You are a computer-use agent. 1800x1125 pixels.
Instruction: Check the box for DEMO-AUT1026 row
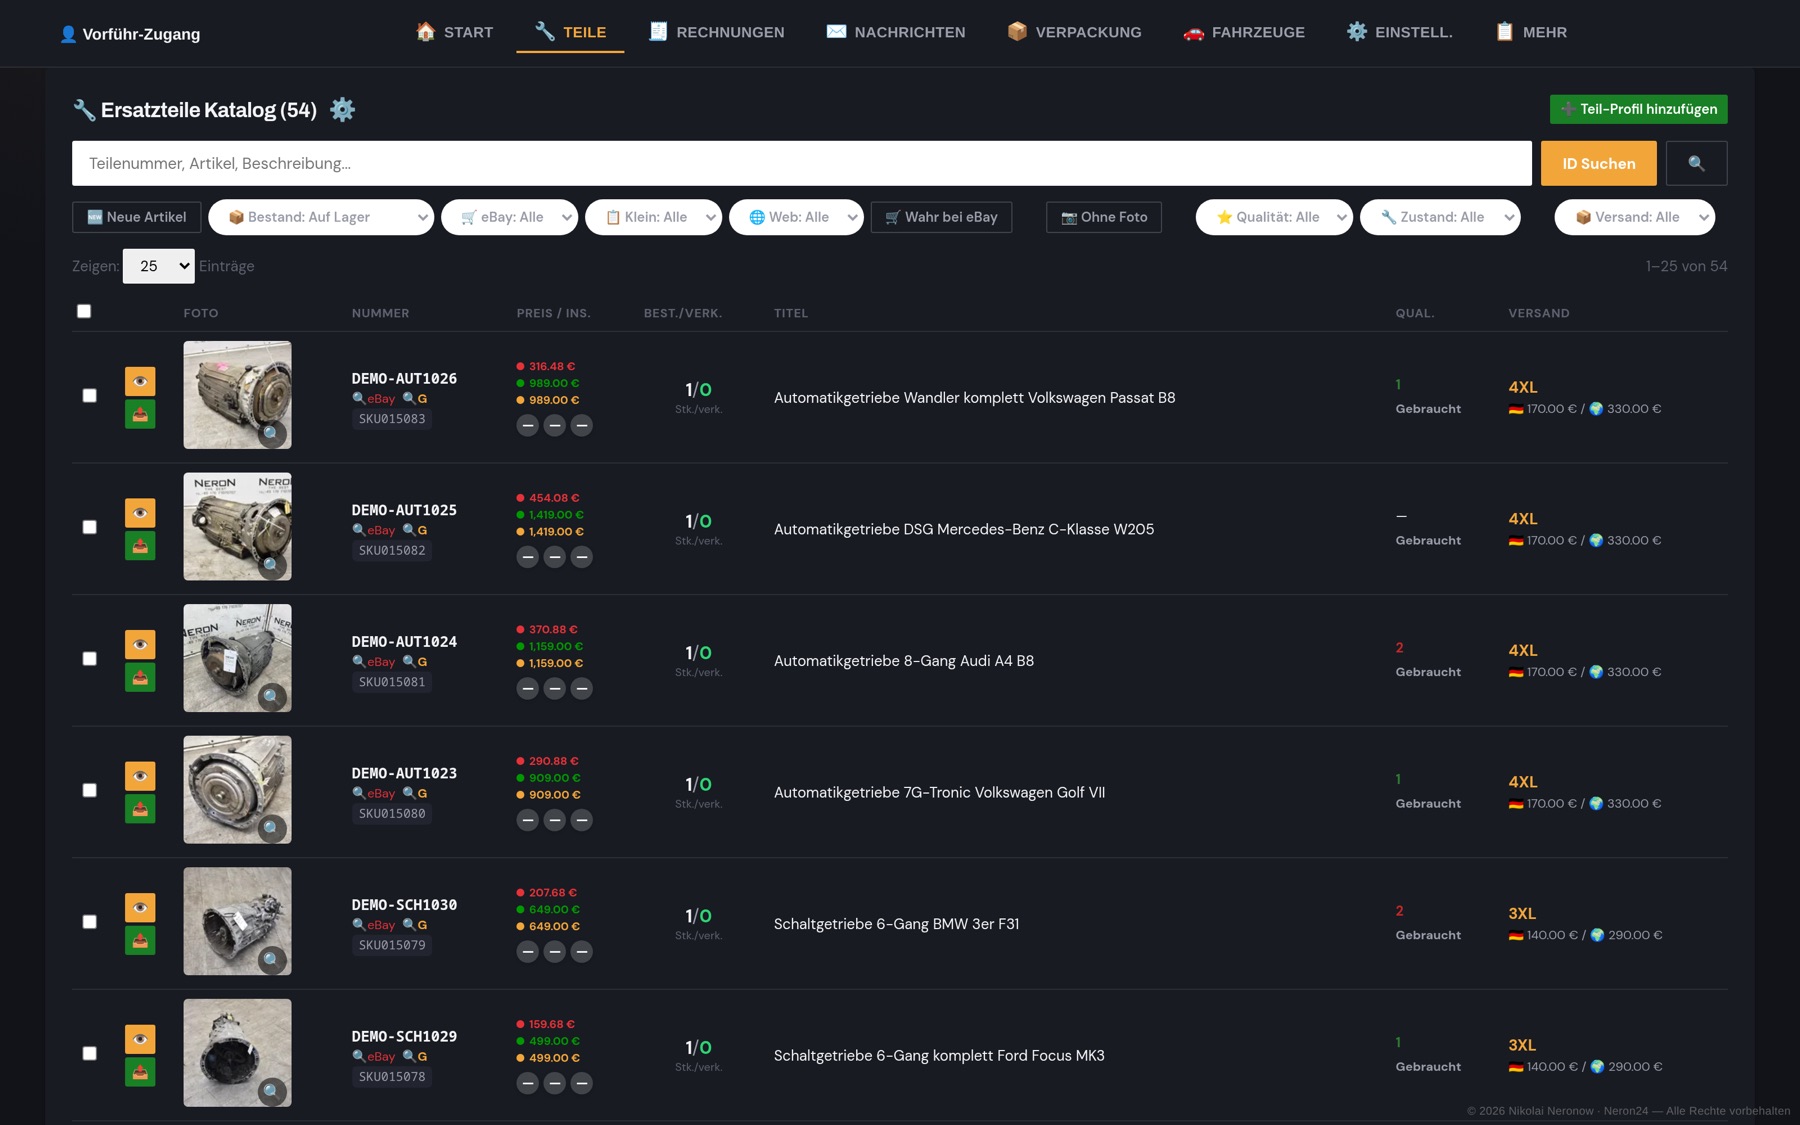[90, 396]
